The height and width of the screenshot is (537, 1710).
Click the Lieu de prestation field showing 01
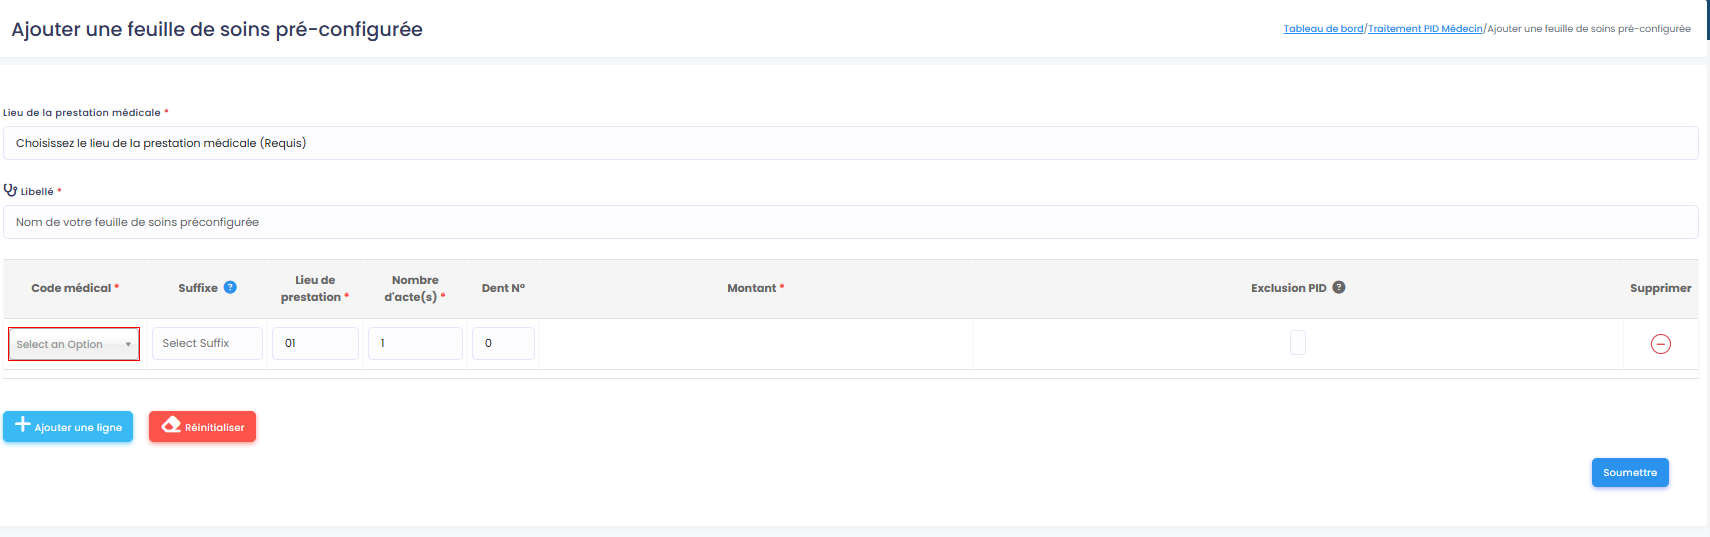click(315, 343)
